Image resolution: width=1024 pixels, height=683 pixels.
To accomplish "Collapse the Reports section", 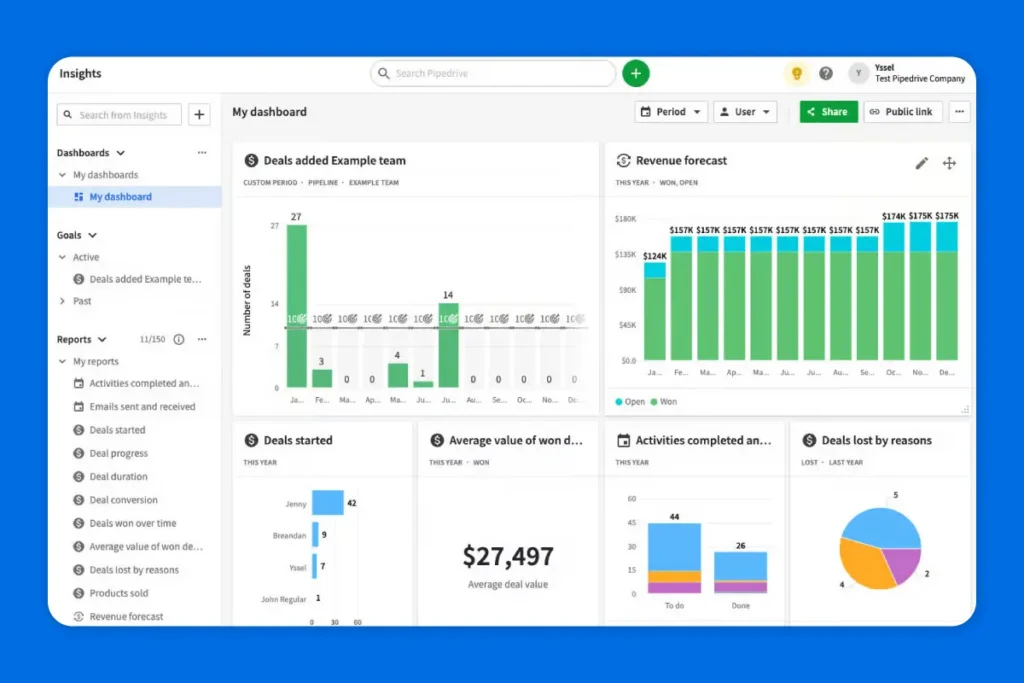I will click(x=102, y=340).
